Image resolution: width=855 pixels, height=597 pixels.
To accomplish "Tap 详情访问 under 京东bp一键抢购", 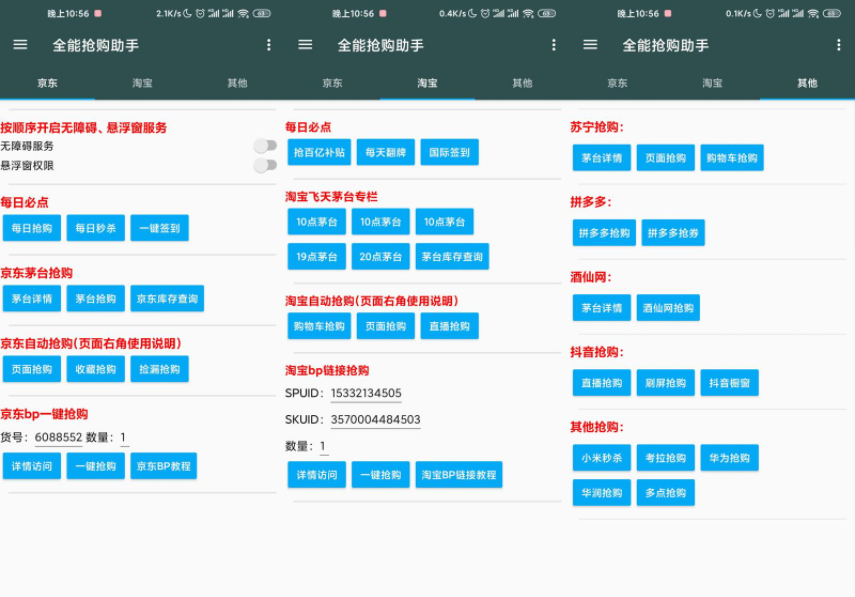I will coord(32,466).
